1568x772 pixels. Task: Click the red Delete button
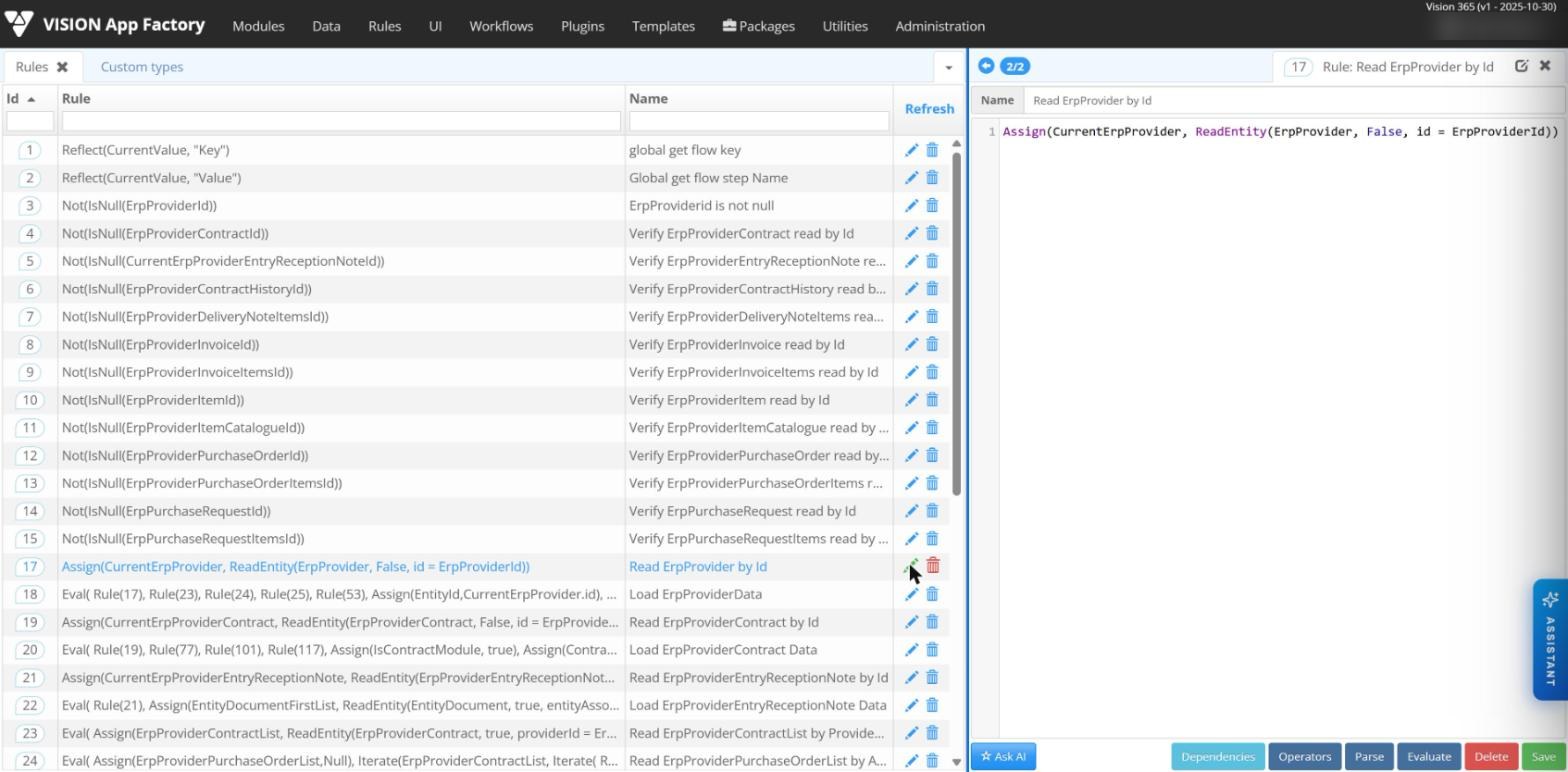(1490, 756)
